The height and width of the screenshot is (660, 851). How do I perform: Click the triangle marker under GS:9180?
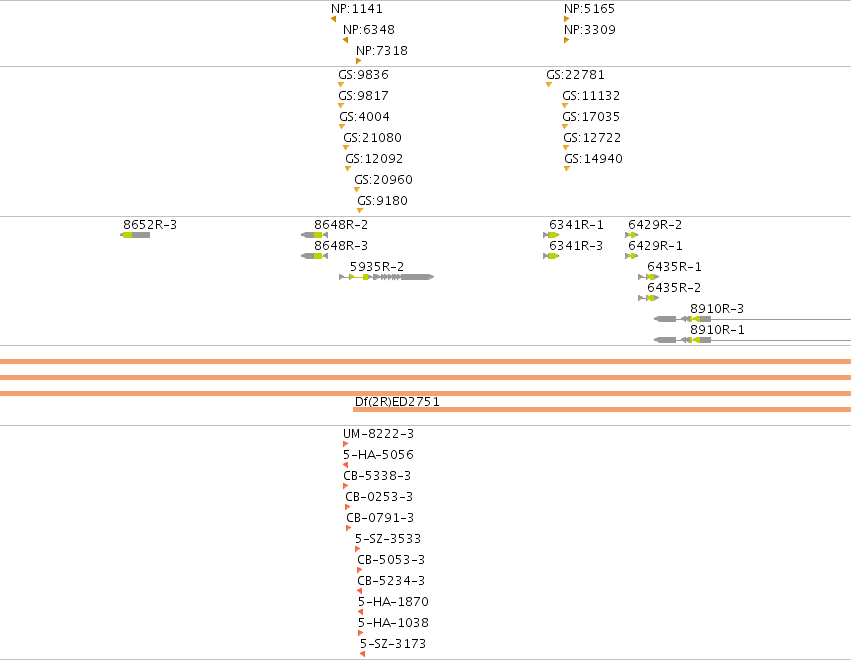point(360,211)
